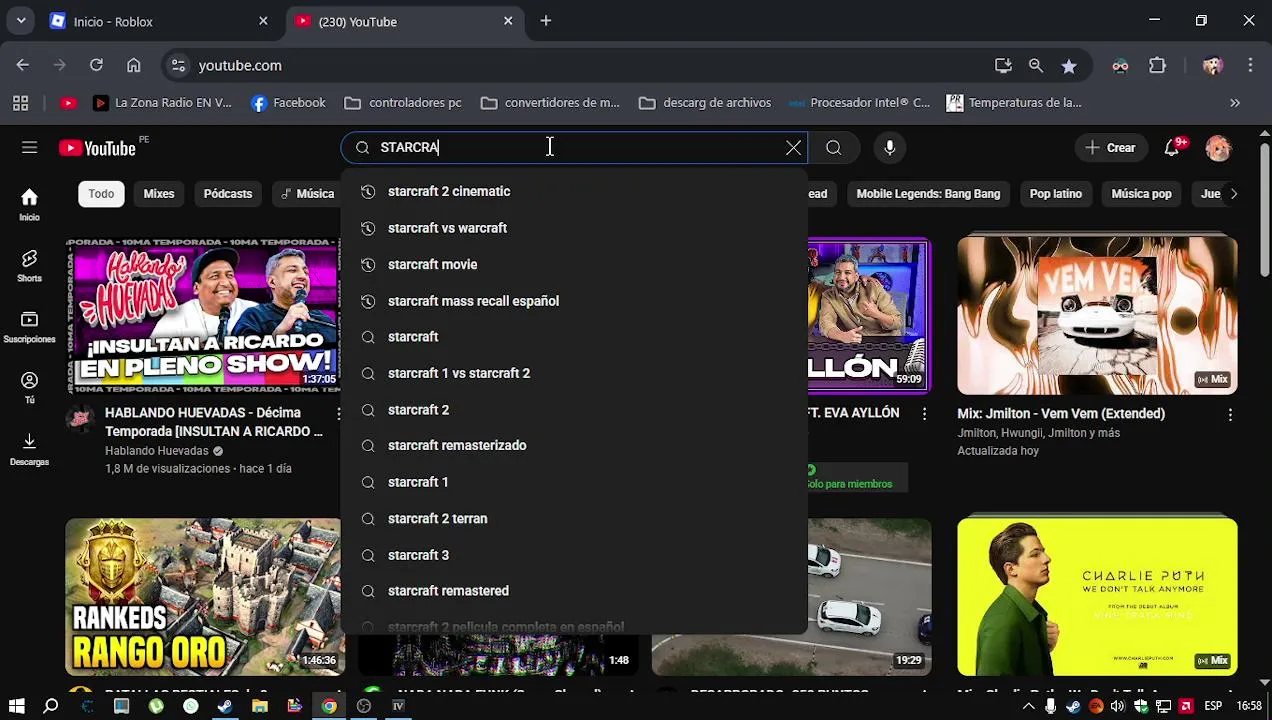Image resolution: width=1272 pixels, height=720 pixels.
Task: Open Temperaturas de la... bookmark
Action: coord(1014,103)
